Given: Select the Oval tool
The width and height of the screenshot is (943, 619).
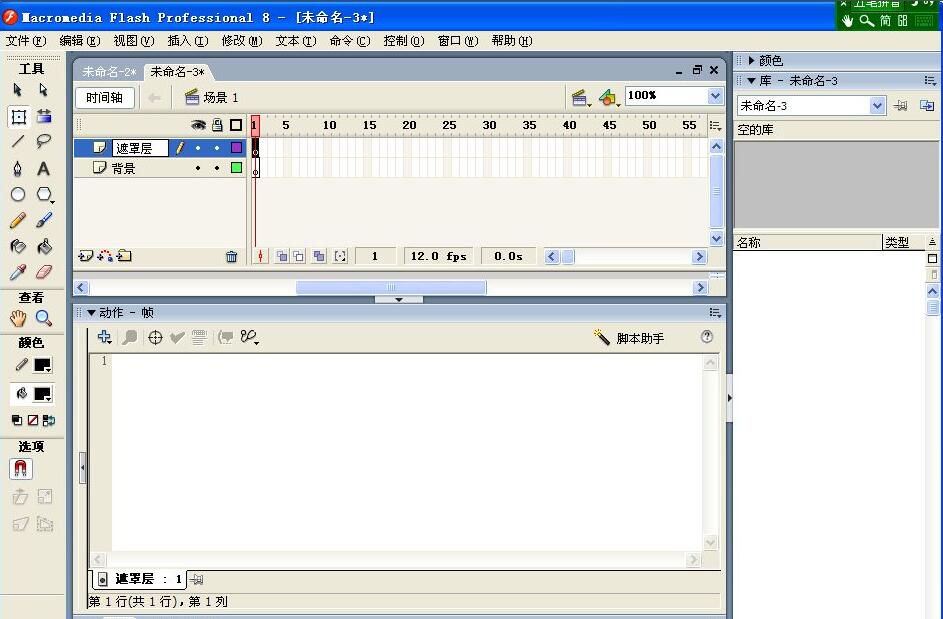Looking at the screenshot, I should [x=18, y=194].
